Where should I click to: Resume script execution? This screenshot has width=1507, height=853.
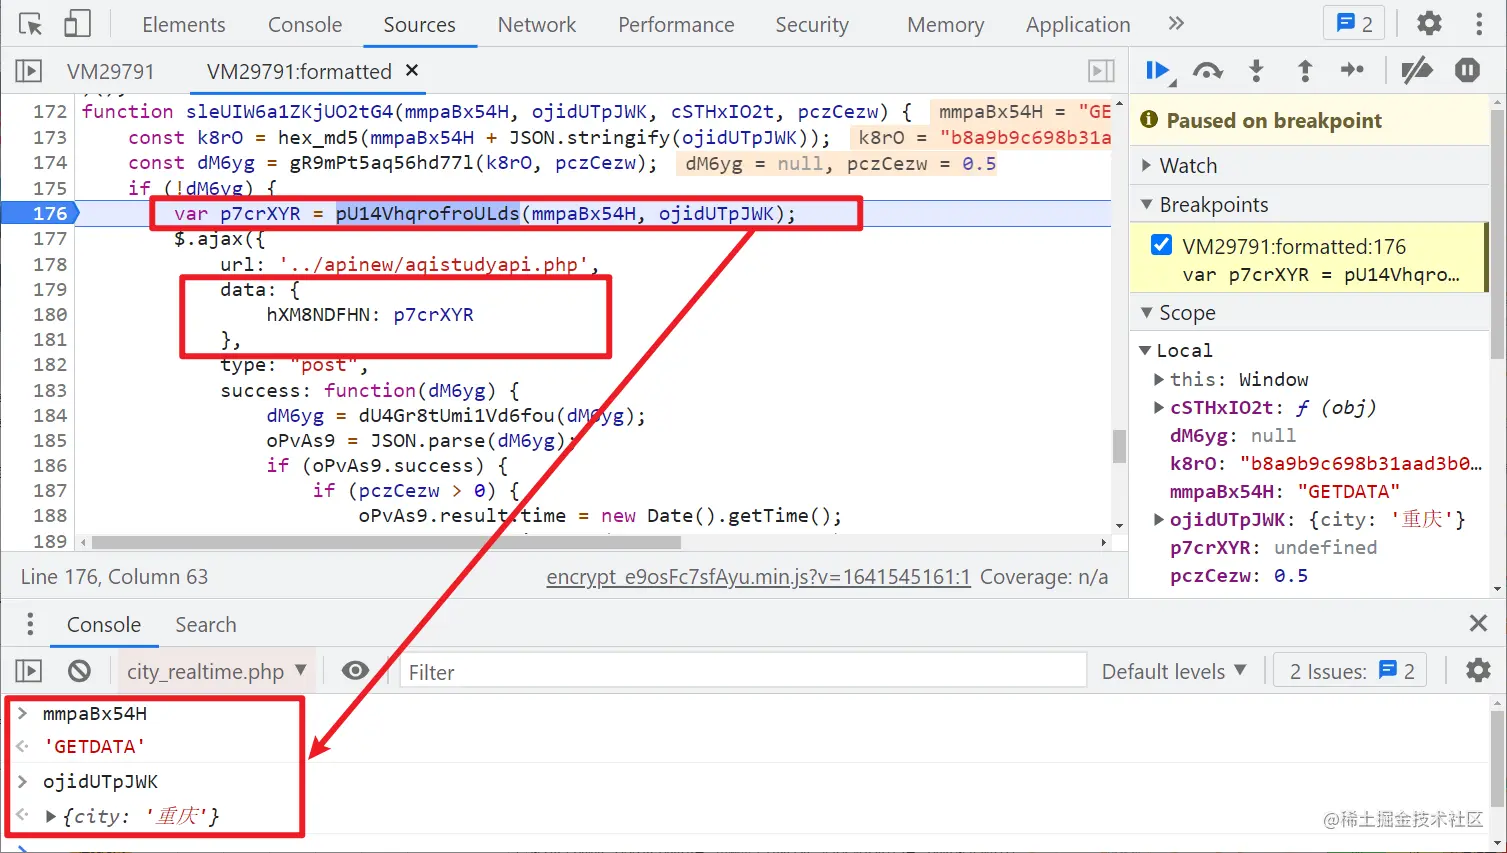pyautogui.click(x=1159, y=71)
